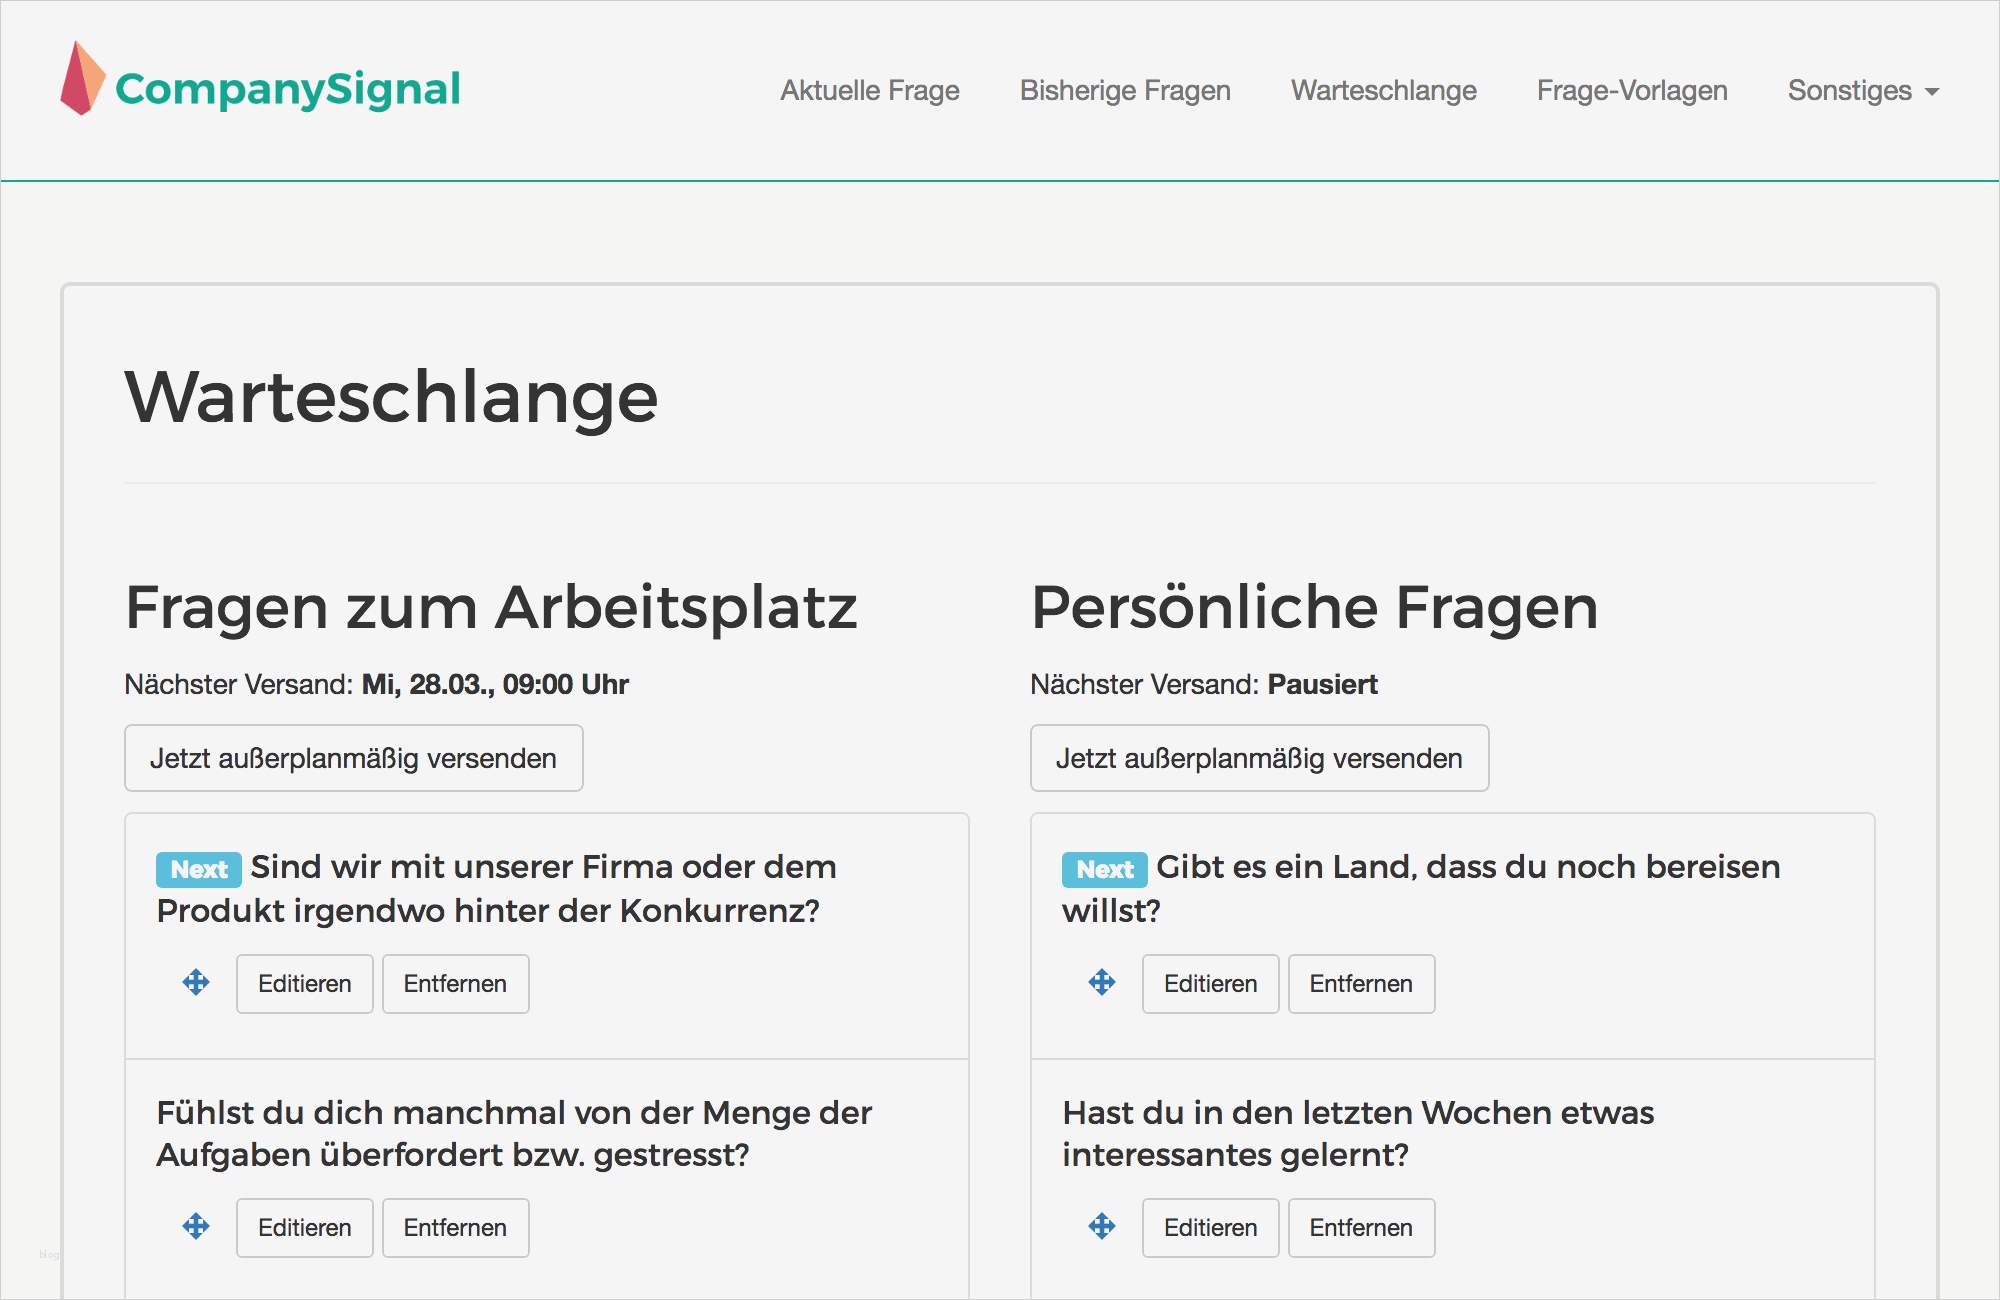Viewport: 2000px width, 1300px height.
Task: Select the Warteschlange navigation item
Action: [1384, 90]
